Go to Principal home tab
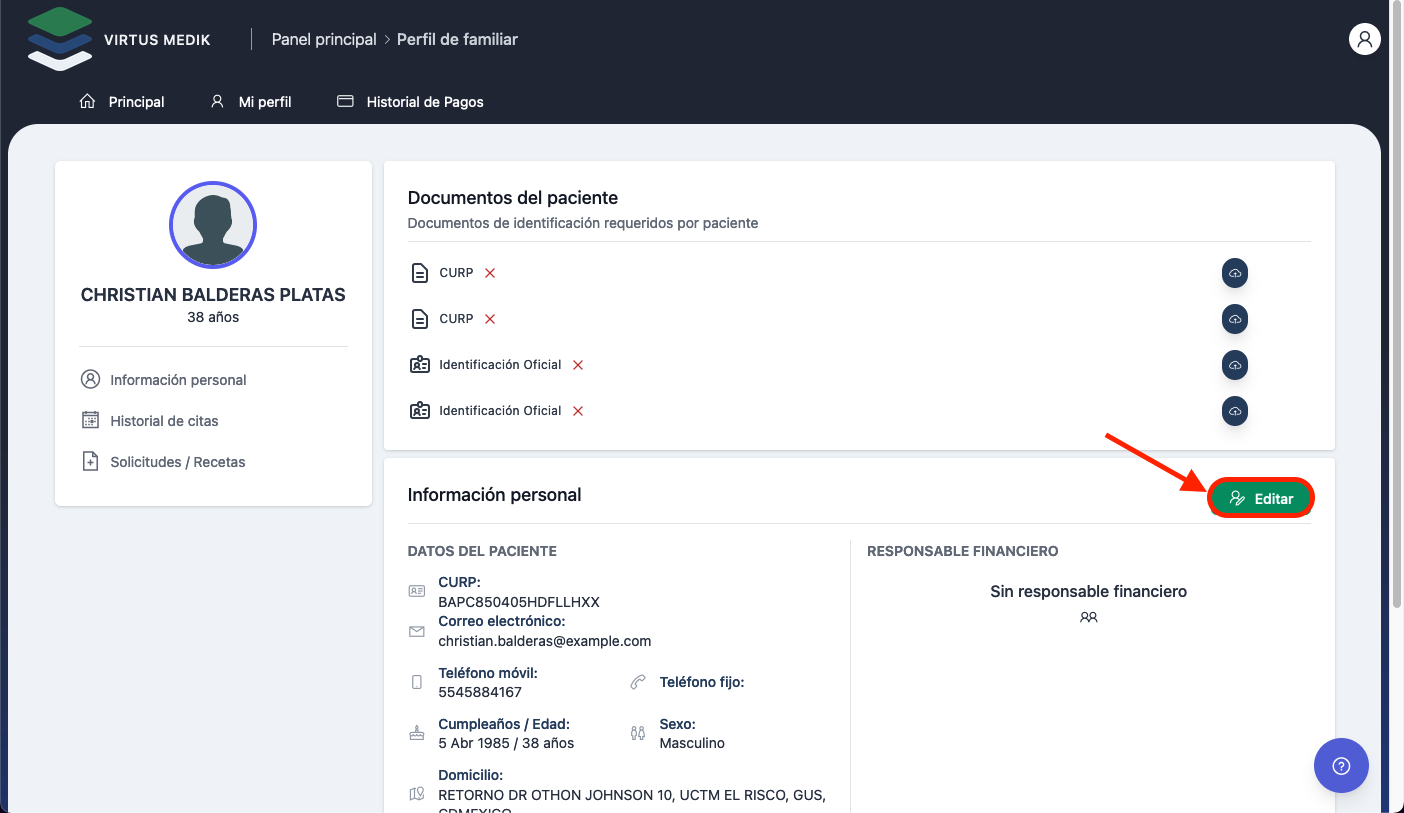1404x813 pixels. (x=122, y=102)
